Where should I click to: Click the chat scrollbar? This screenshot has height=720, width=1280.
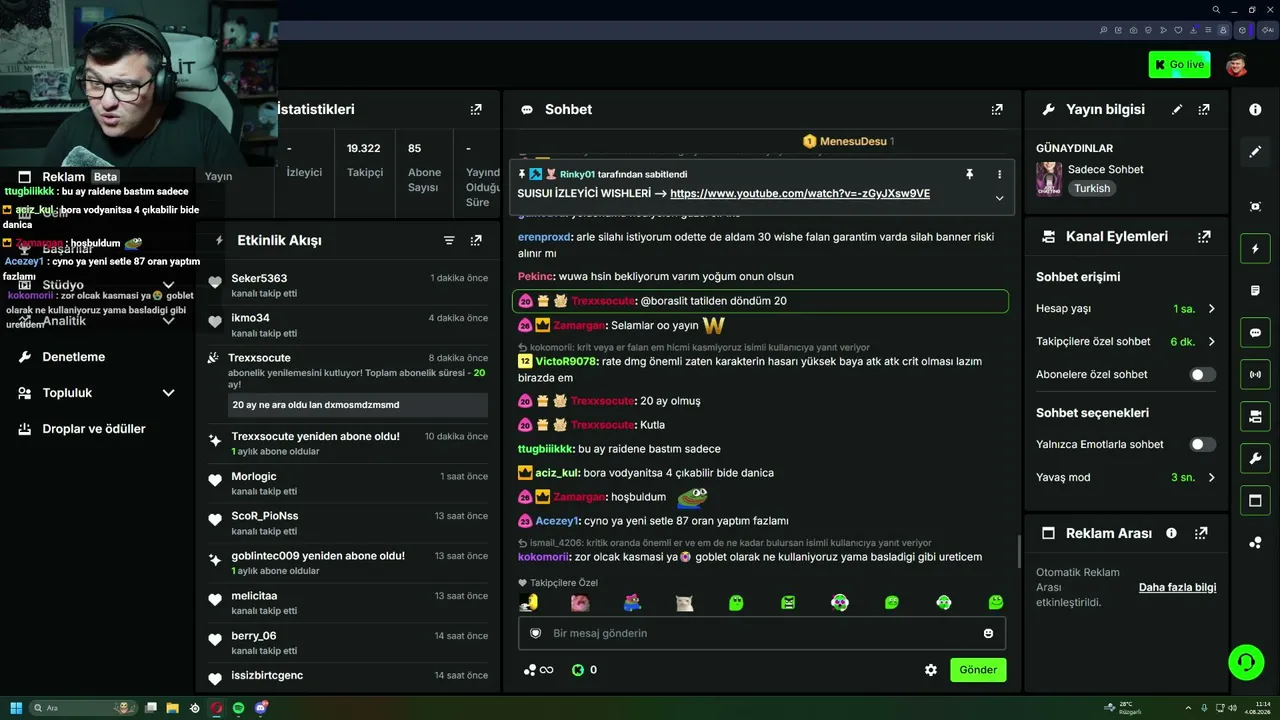tap(1017, 550)
